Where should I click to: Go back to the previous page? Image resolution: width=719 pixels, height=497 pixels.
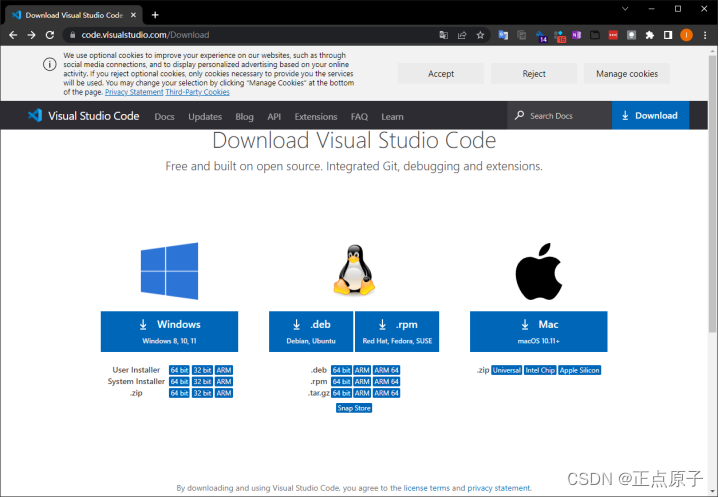pyautogui.click(x=13, y=35)
